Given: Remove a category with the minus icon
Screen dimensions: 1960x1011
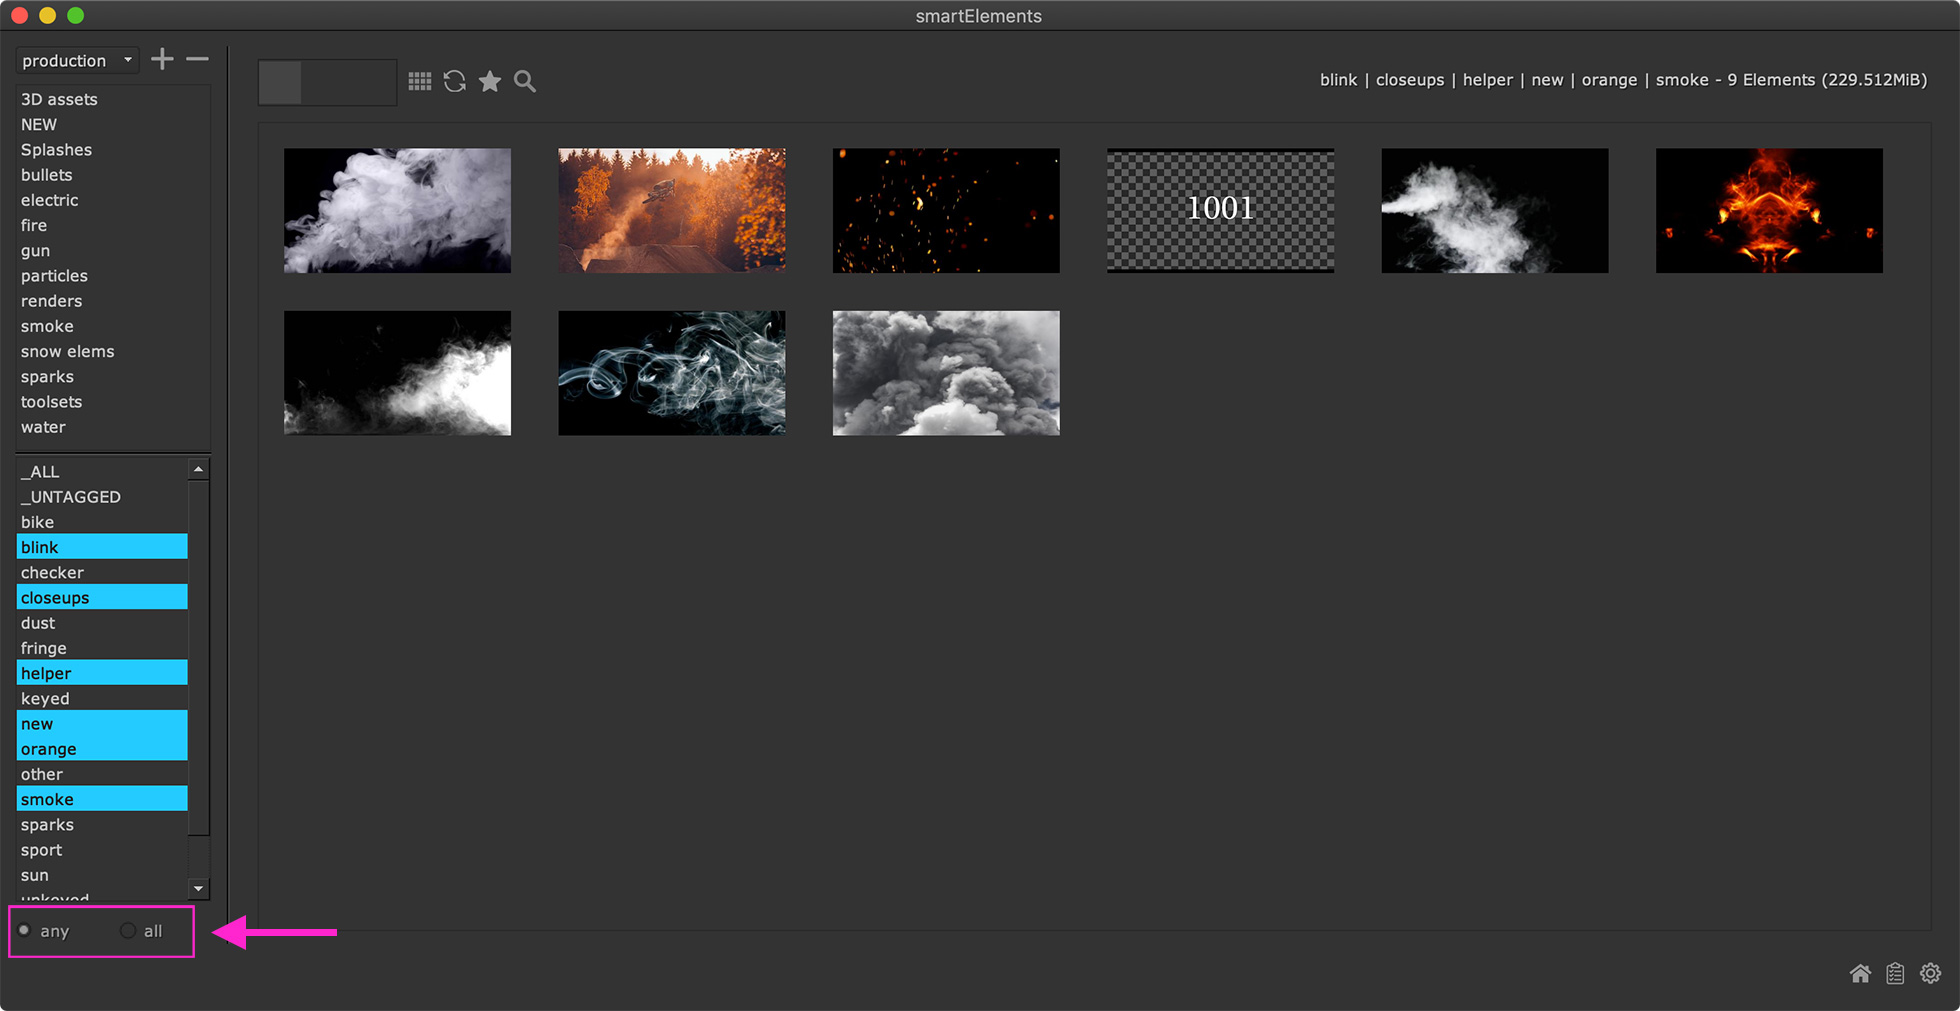Looking at the screenshot, I should (197, 59).
